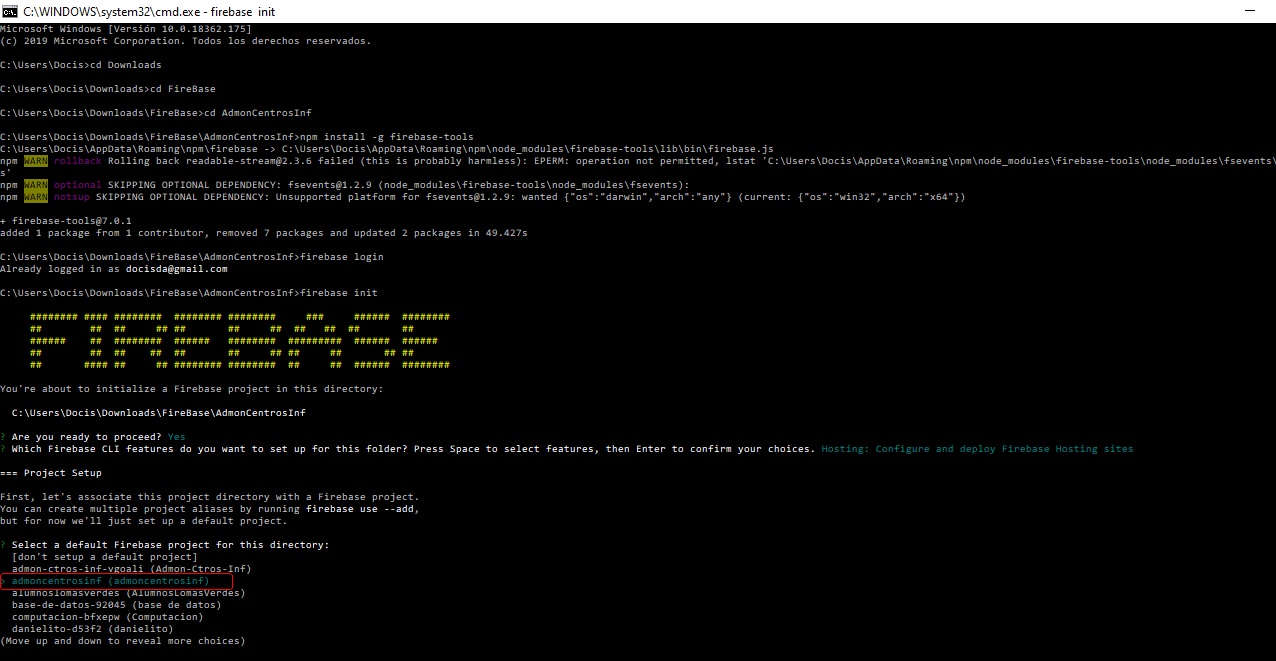
Task: Click '(Move up and down to reveal more choices)' hint
Action: coord(122,641)
